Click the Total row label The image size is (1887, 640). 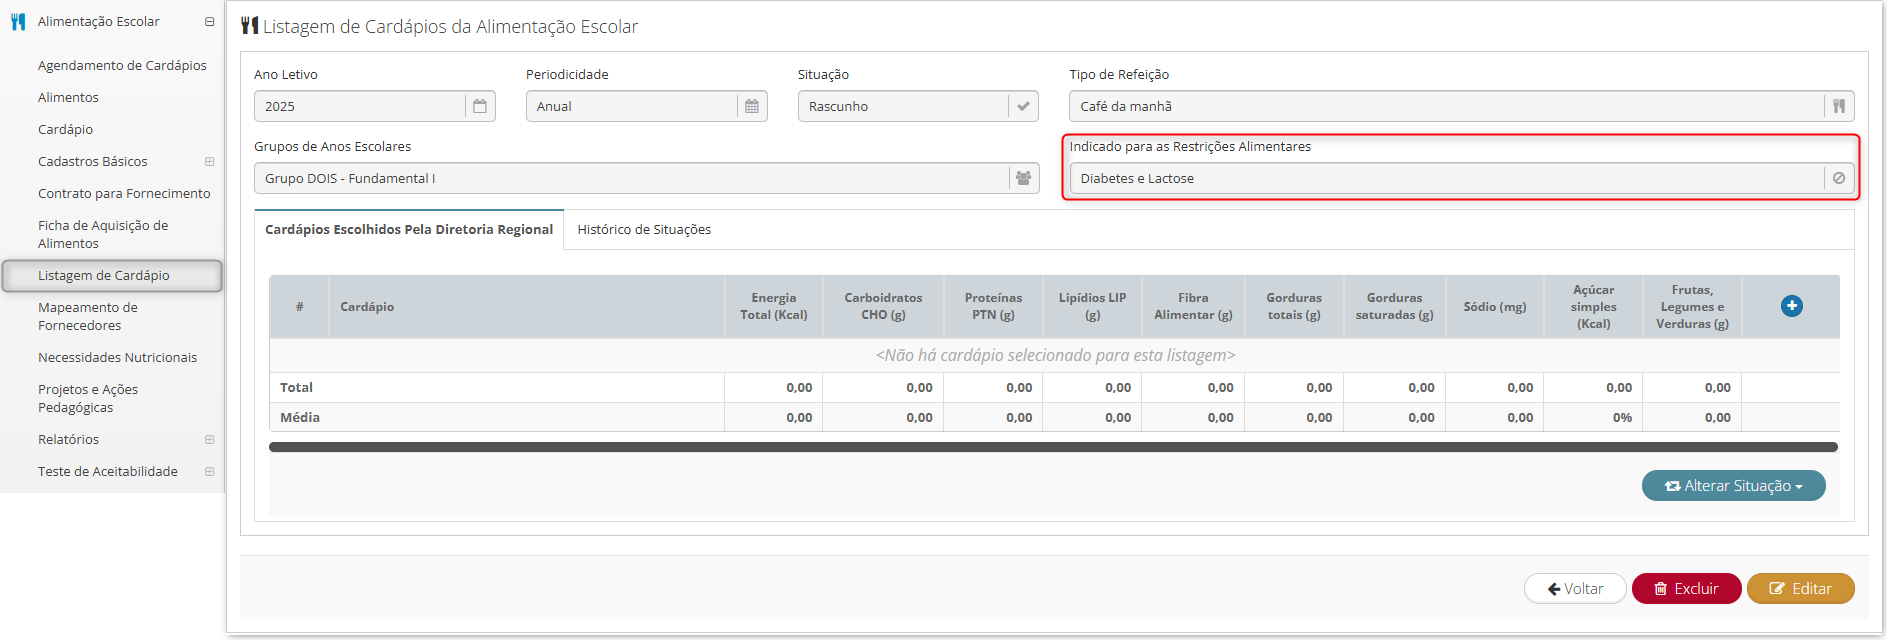pyautogui.click(x=296, y=387)
